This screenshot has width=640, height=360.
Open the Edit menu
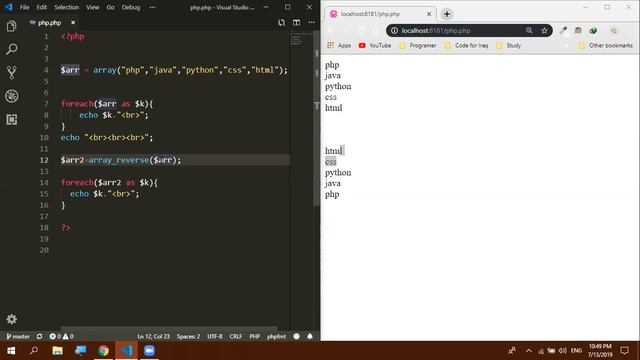41,7
